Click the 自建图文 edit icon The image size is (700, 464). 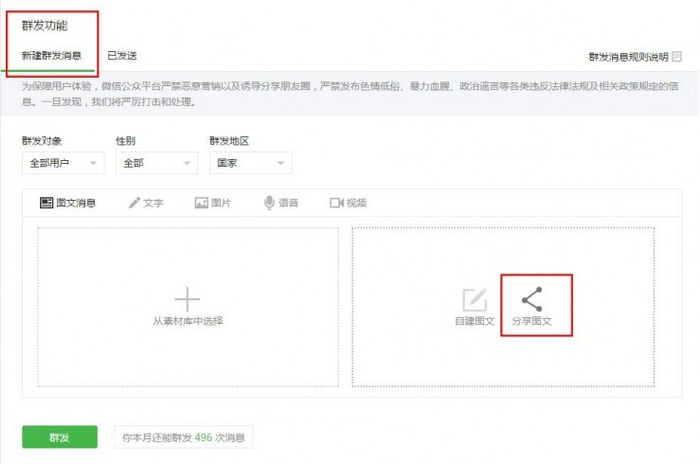475,300
